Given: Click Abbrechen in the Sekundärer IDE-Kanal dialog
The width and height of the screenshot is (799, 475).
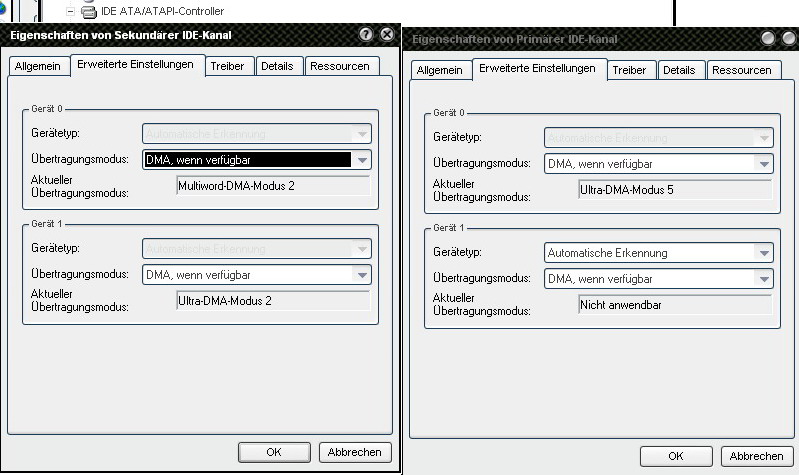Looking at the screenshot, I should click(355, 452).
